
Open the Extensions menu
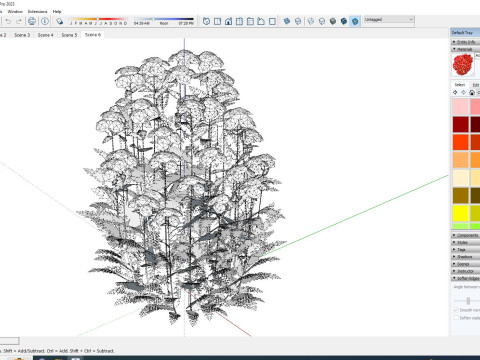point(37,11)
